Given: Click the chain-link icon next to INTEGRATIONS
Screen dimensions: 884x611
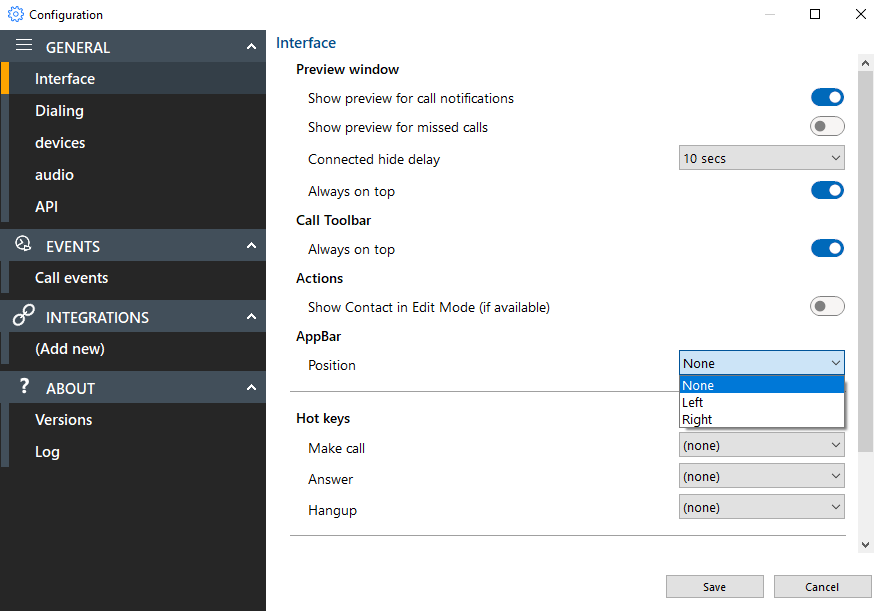Looking at the screenshot, I should (x=22, y=316).
